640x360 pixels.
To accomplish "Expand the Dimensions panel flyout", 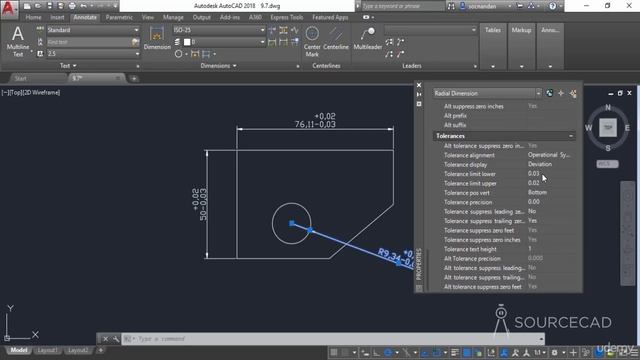I will (x=218, y=66).
